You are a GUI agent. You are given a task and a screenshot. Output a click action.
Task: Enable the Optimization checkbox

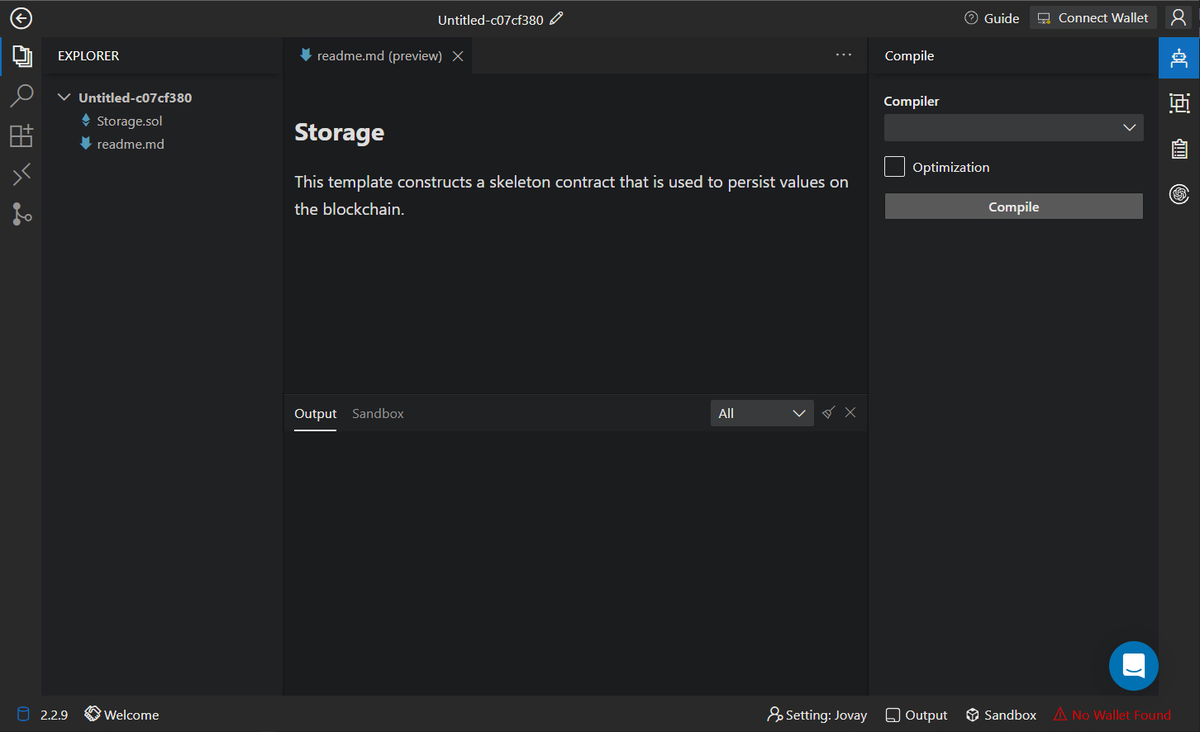(x=894, y=167)
